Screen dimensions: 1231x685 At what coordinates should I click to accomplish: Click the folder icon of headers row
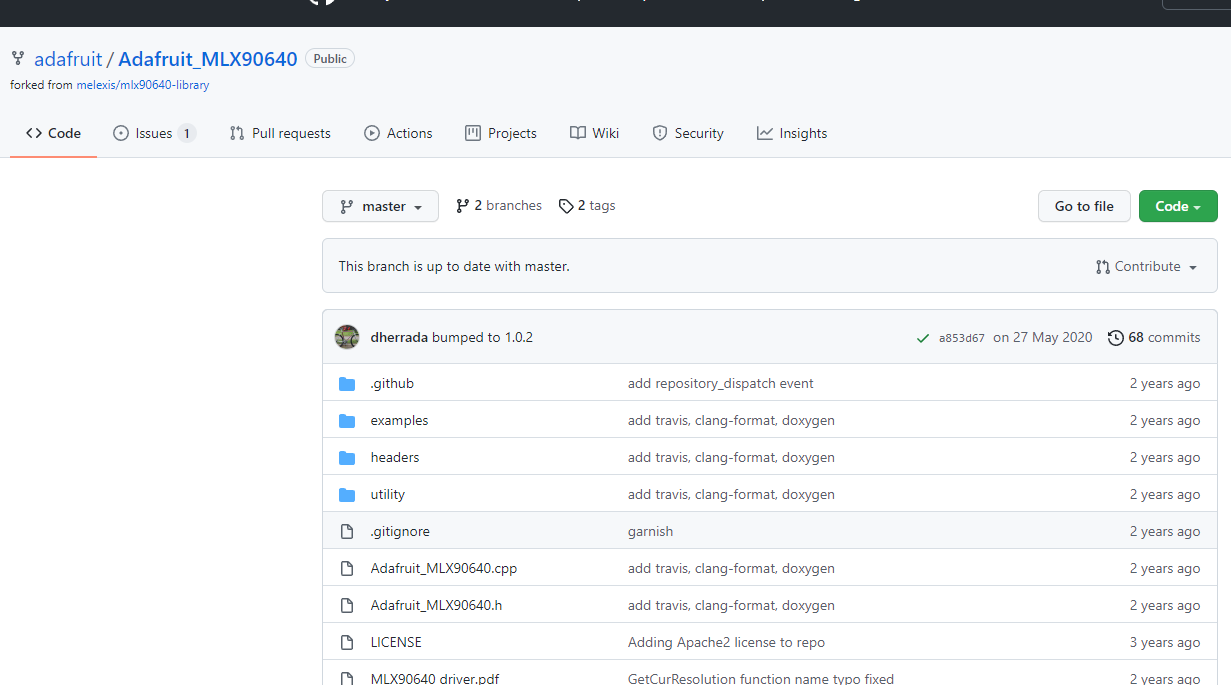point(347,458)
